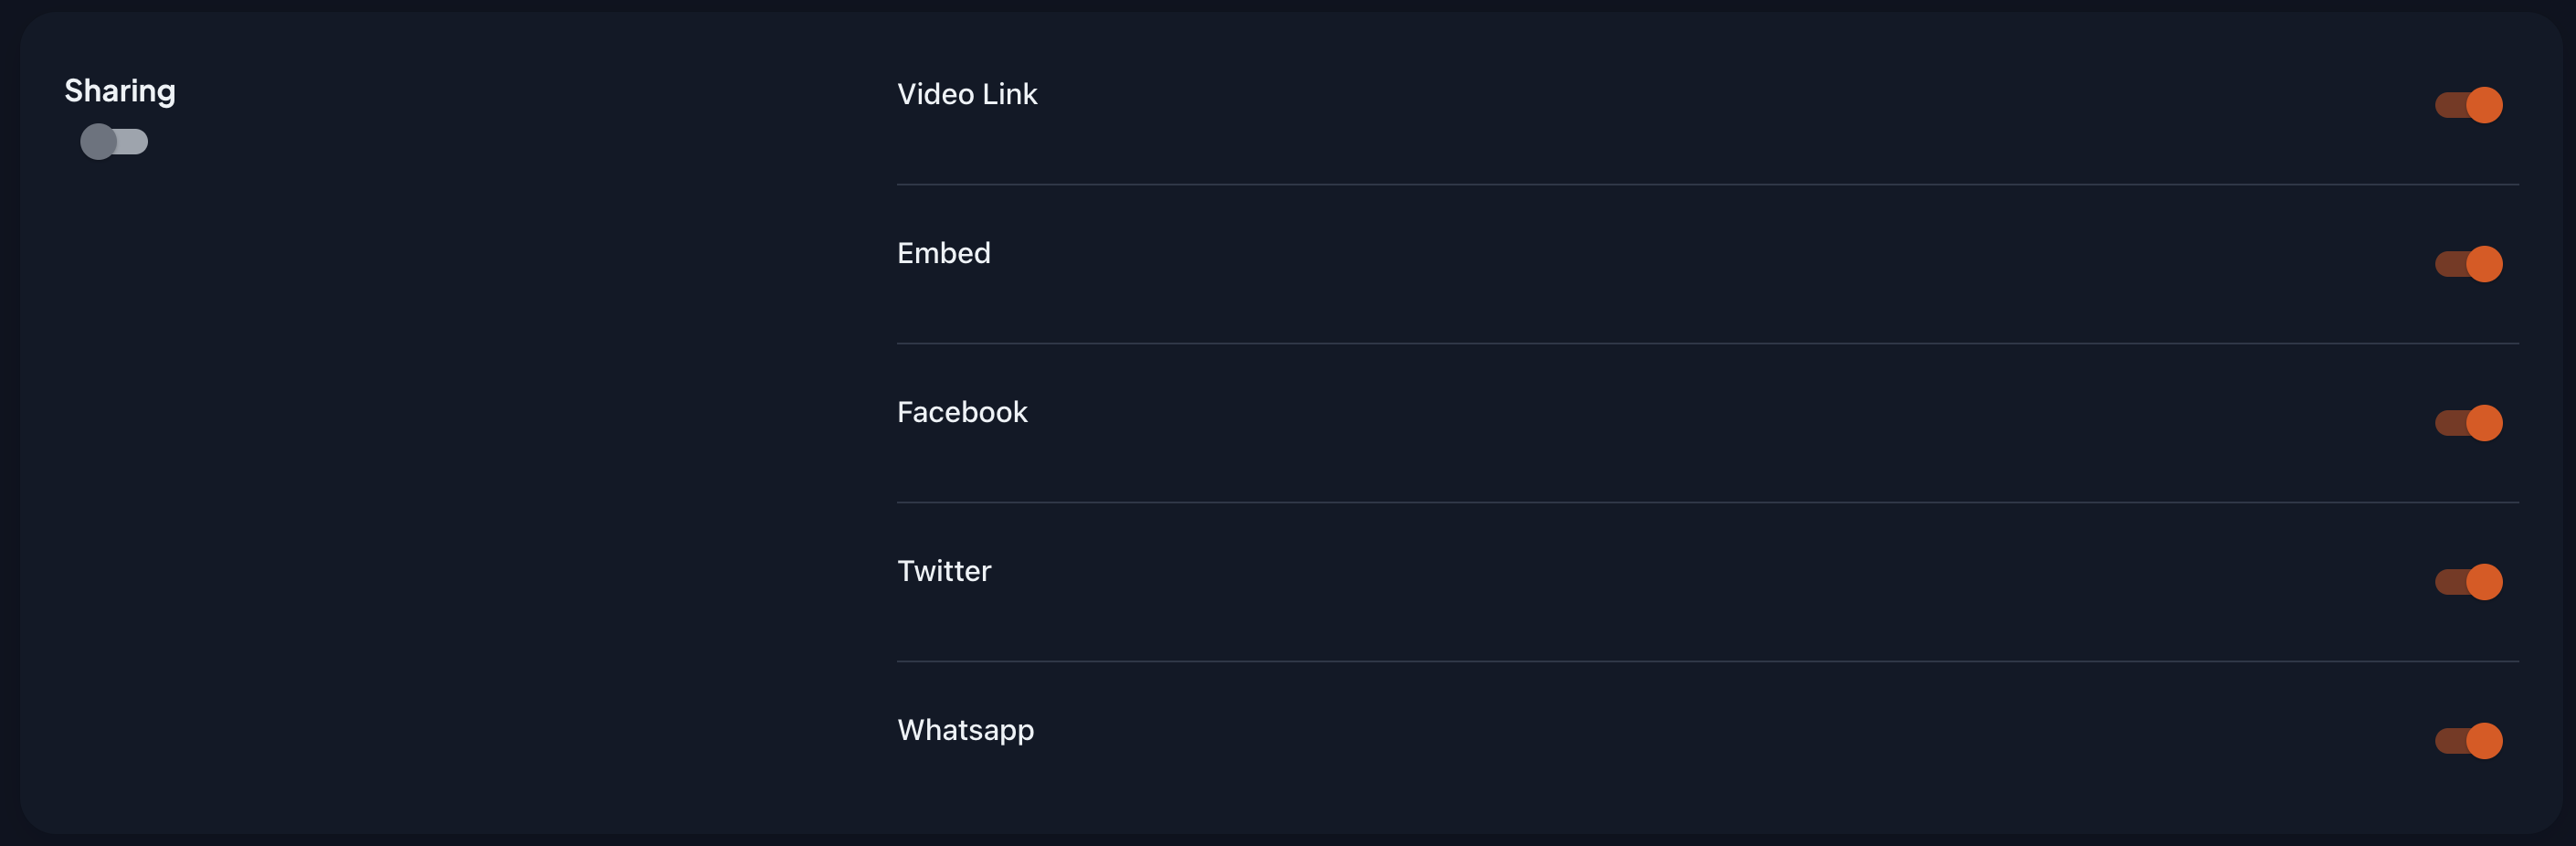Select the Whatsapp label text
Screen dimensions: 2576x846
coord(966,729)
